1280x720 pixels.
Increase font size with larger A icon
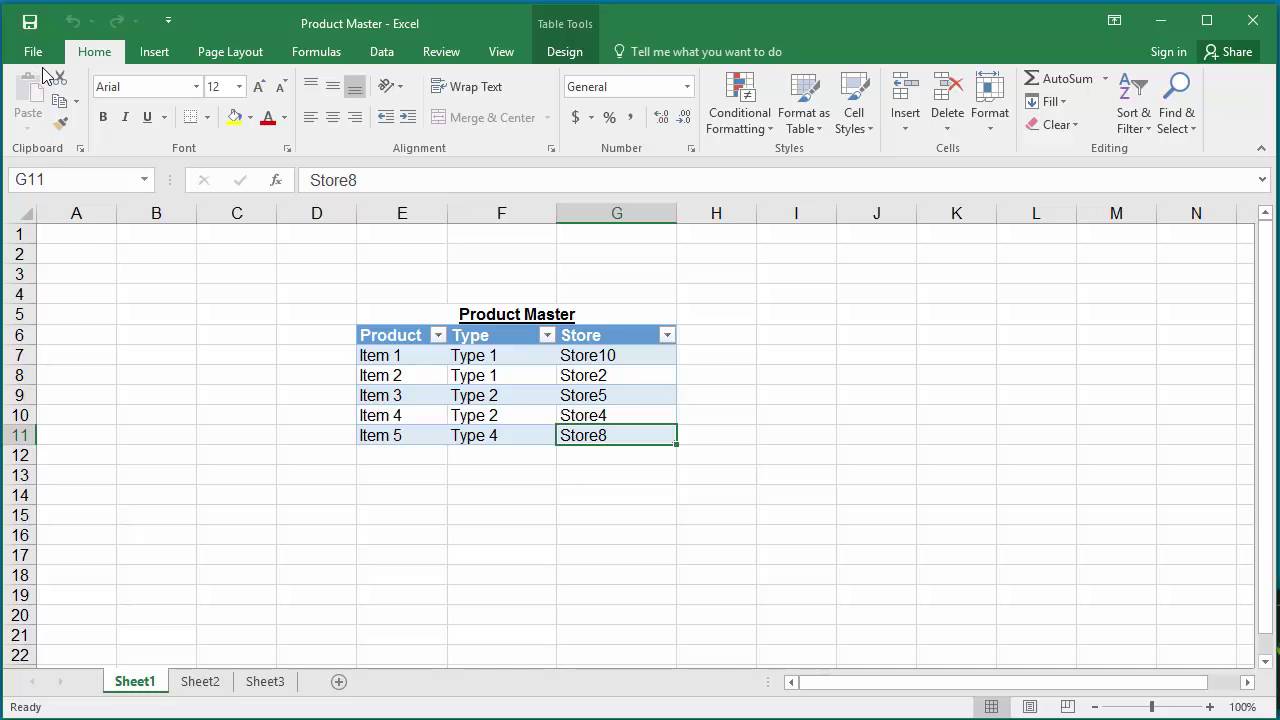click(x=260, y=87)
